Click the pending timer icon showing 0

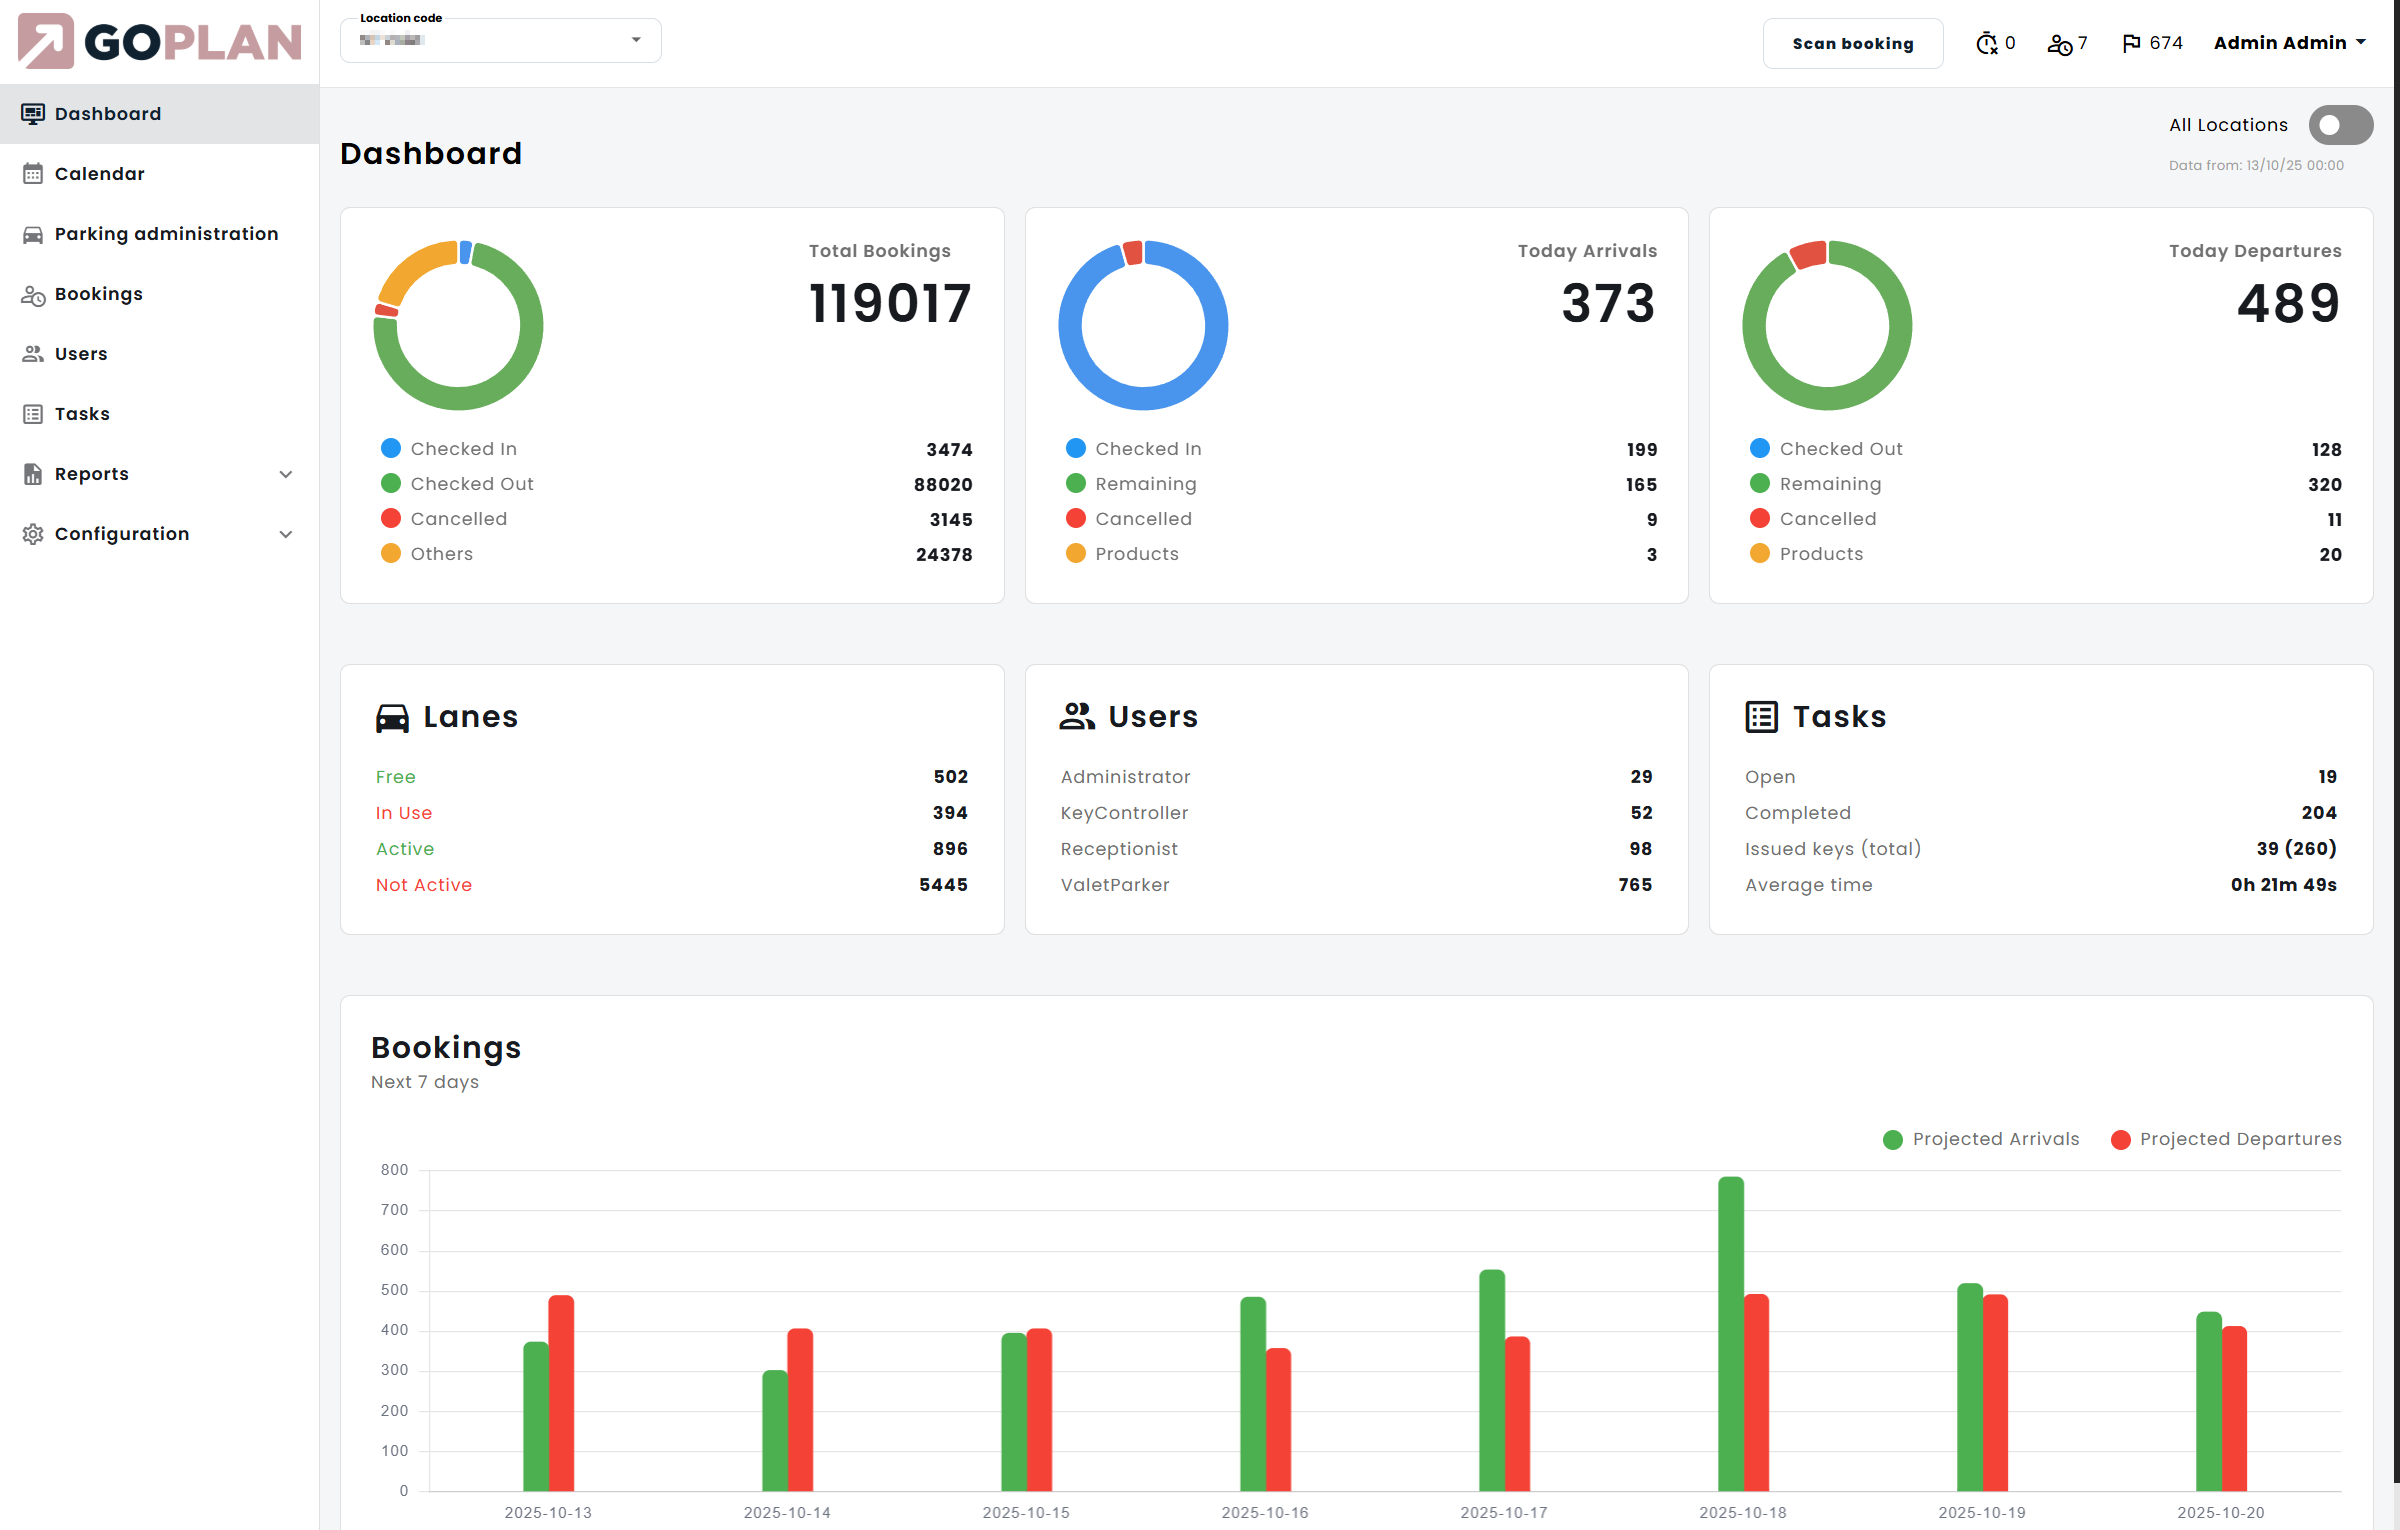[x=1987, y=42]
